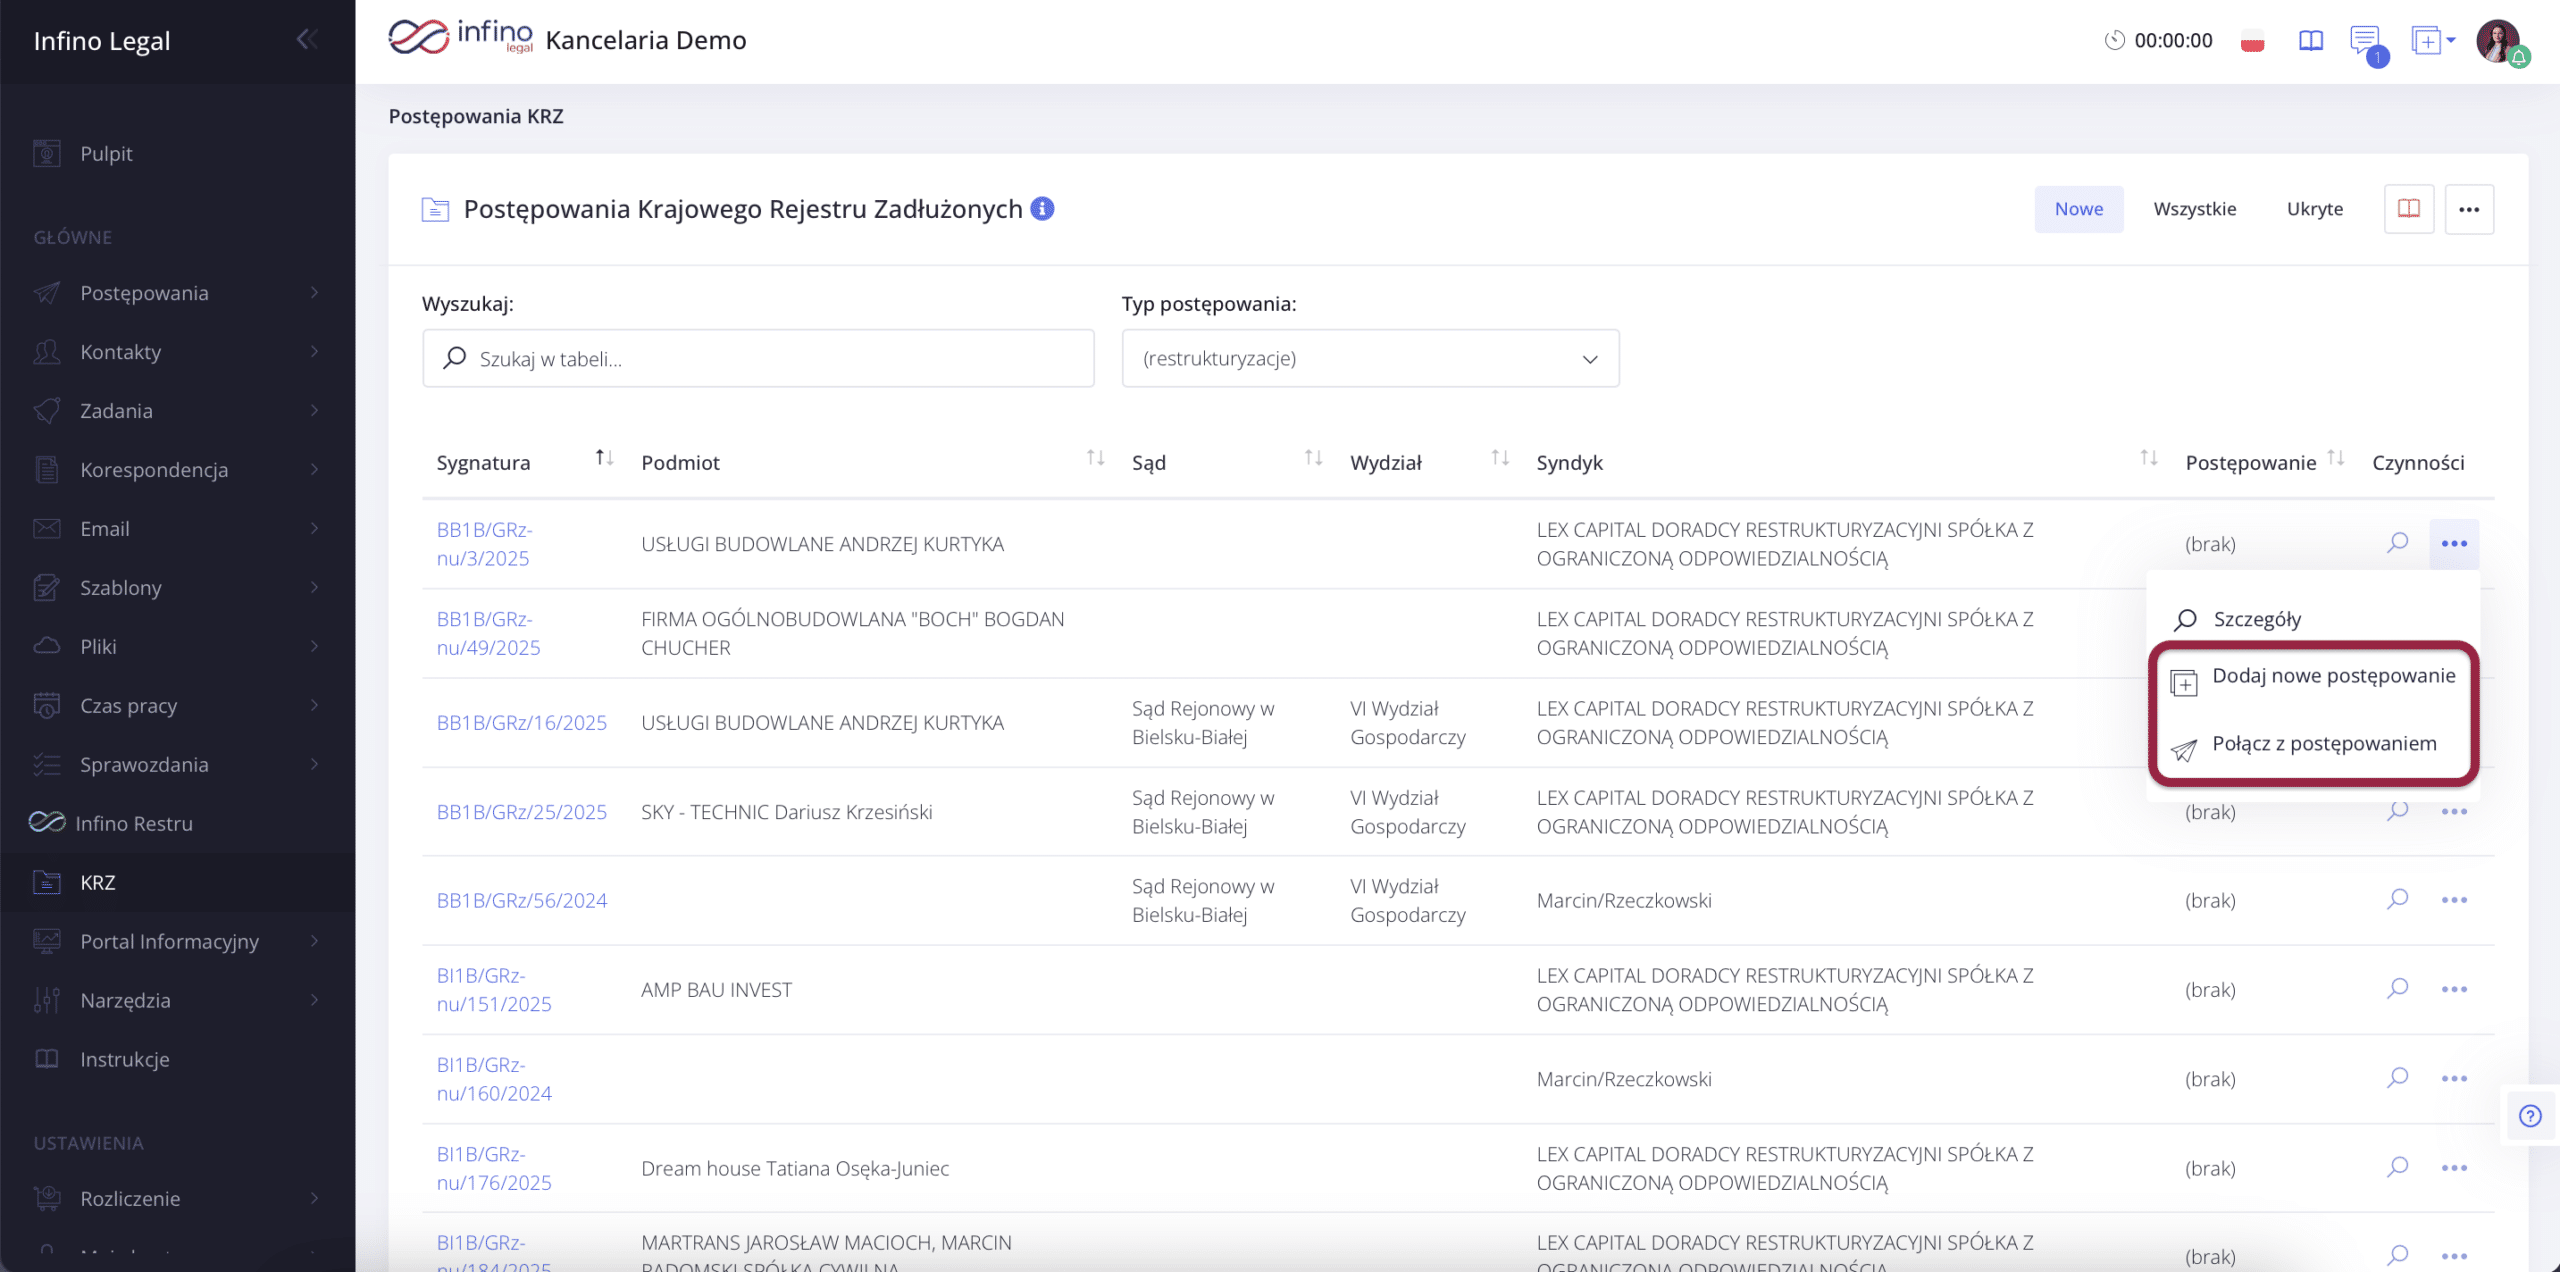Open the plus add-new dropdown in header
The height and width of the screenshot is (1272, 2560).
(2432, 41)
